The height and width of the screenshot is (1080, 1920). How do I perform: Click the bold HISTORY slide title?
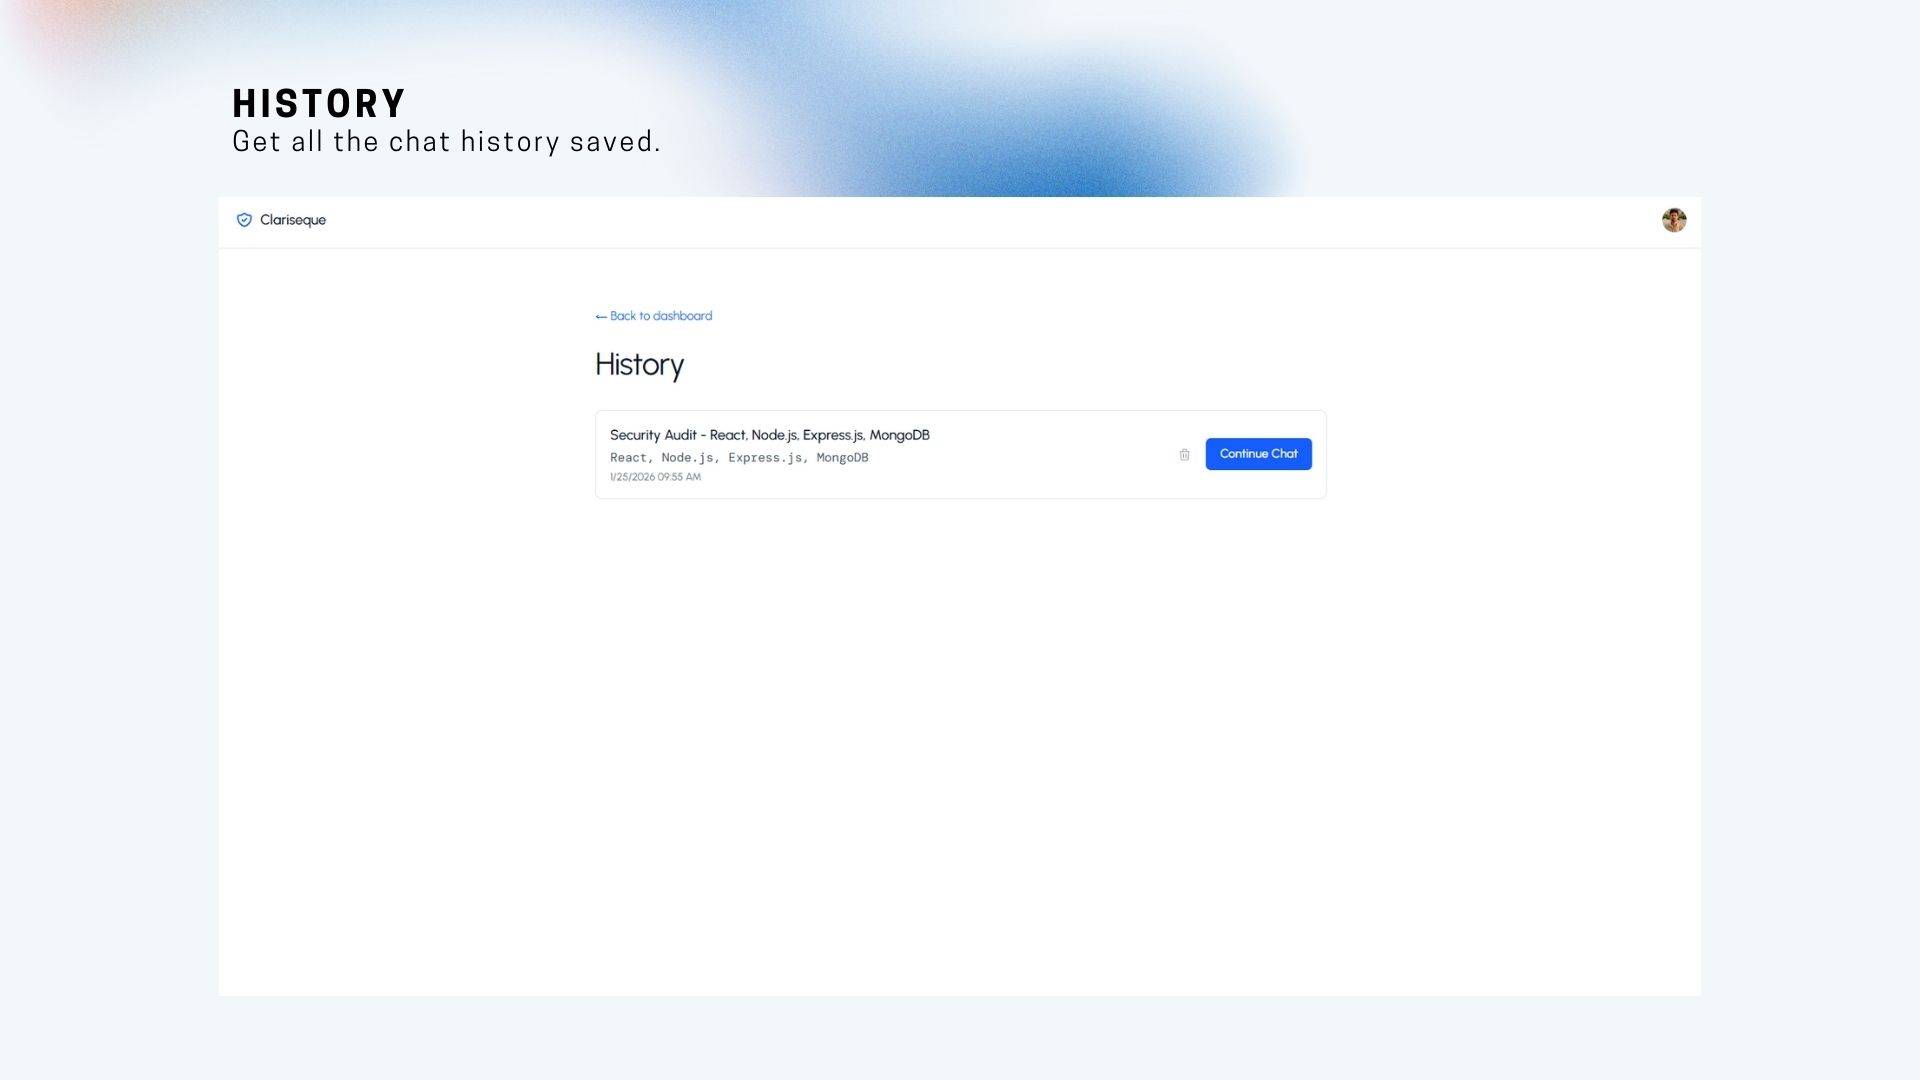[319, 104]
